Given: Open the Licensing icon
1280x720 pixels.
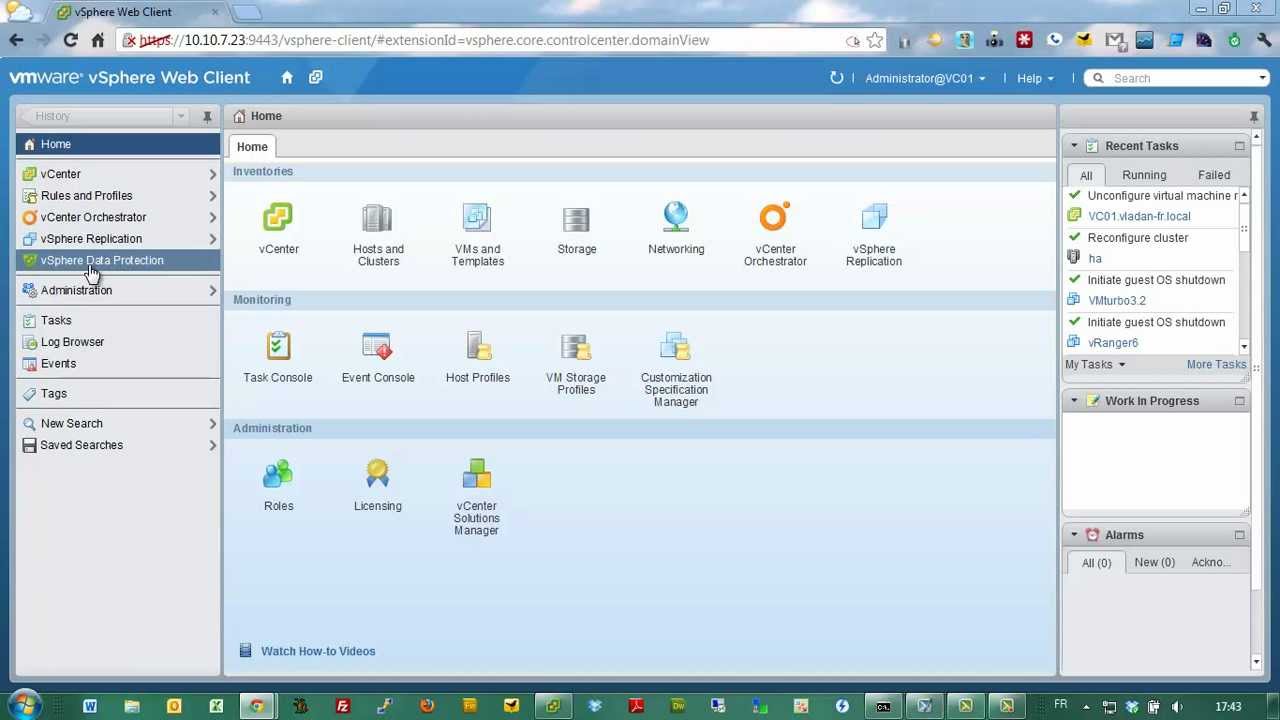Looking at the screenshot, I should (x=377, y=474).
